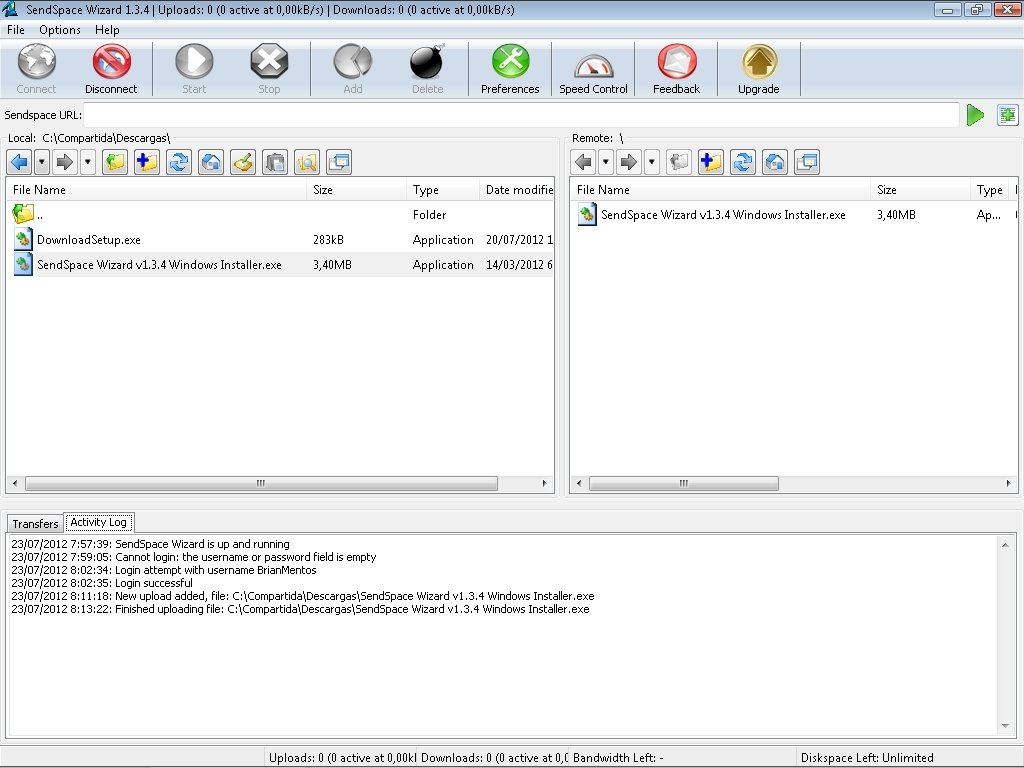Screen dimensions: 1024x768
Task: Open Local back-history dropdown arrow
Action: pos(42,162)
